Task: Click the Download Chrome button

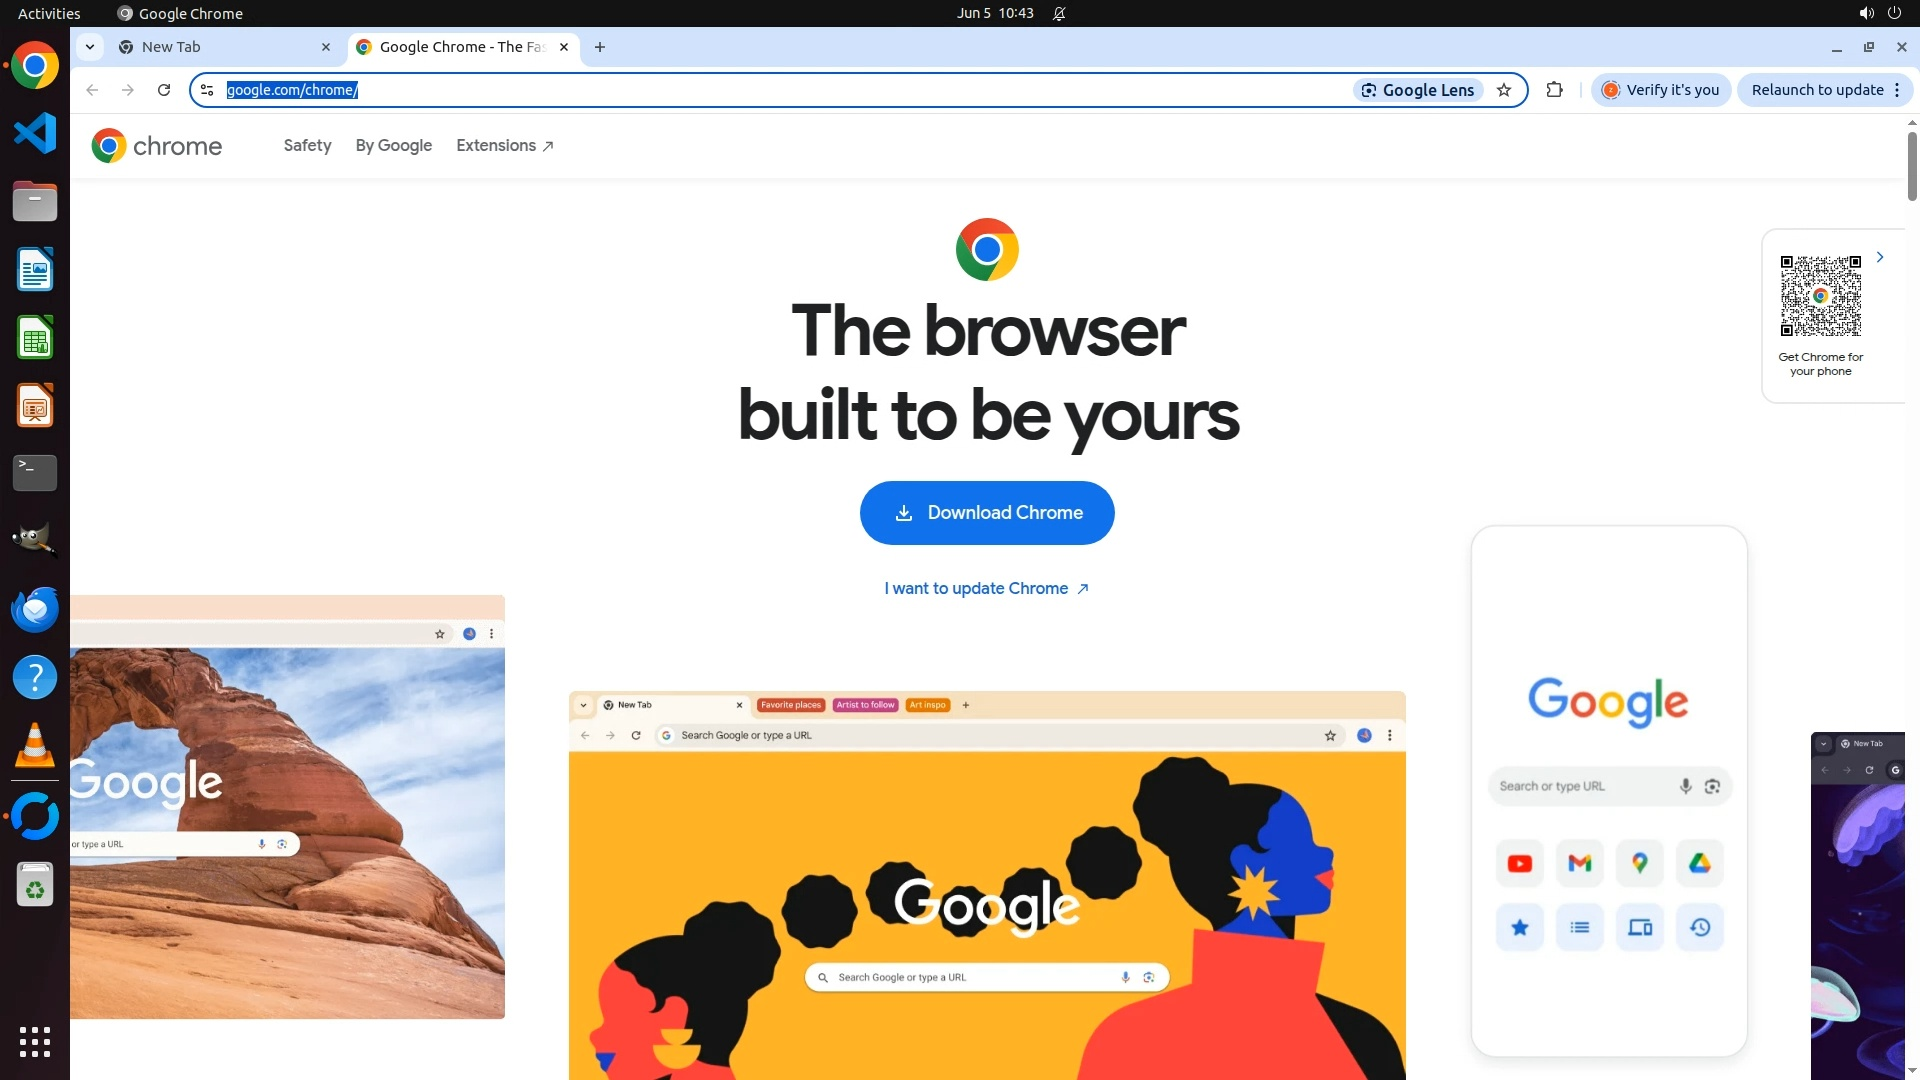Action: (987, 513)
